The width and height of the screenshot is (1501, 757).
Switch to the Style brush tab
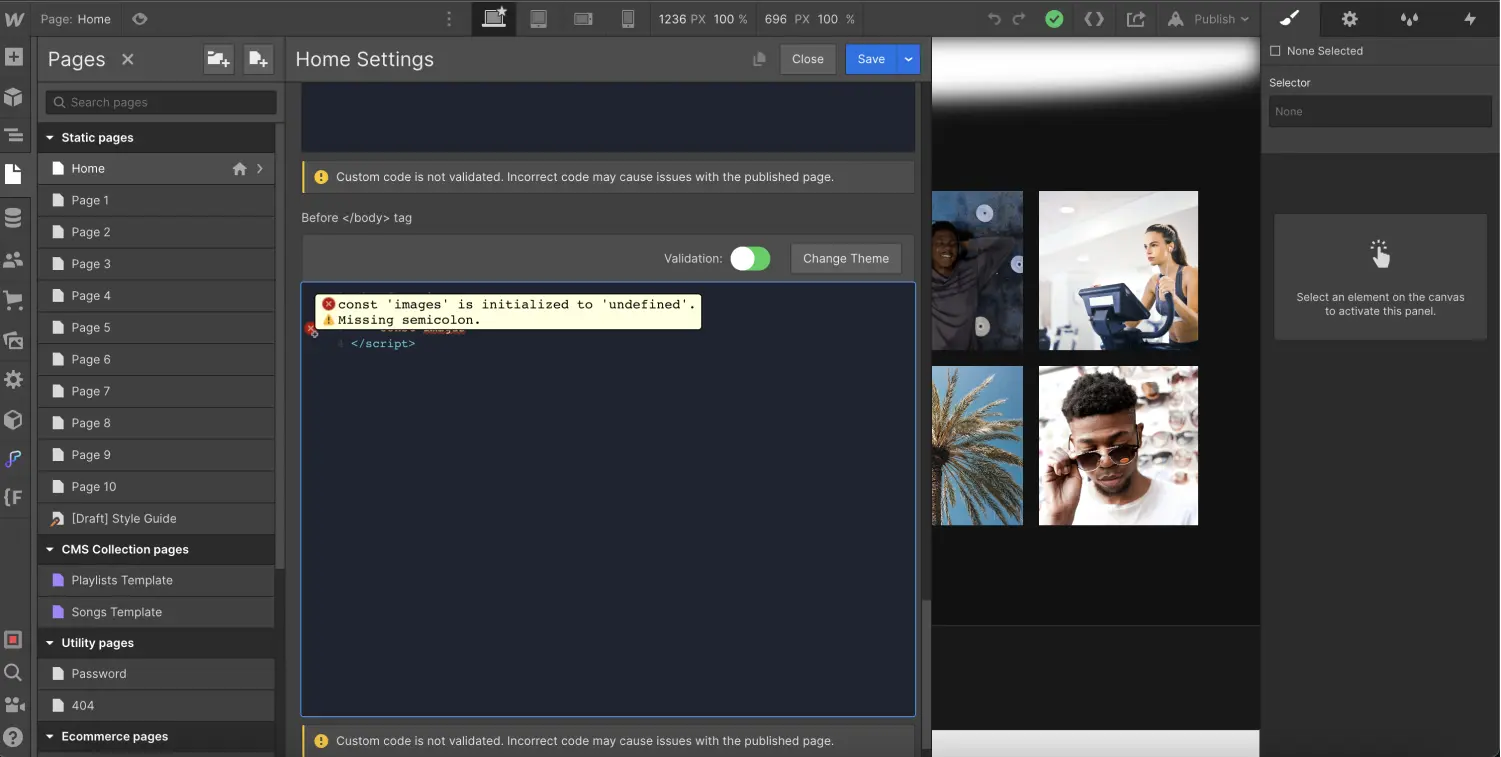[1290, 19]
